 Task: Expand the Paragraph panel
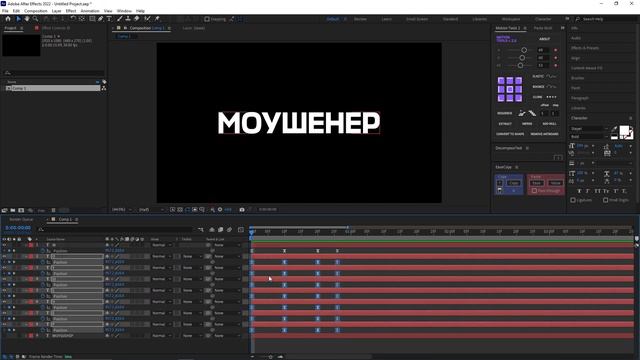pos(580,98)
